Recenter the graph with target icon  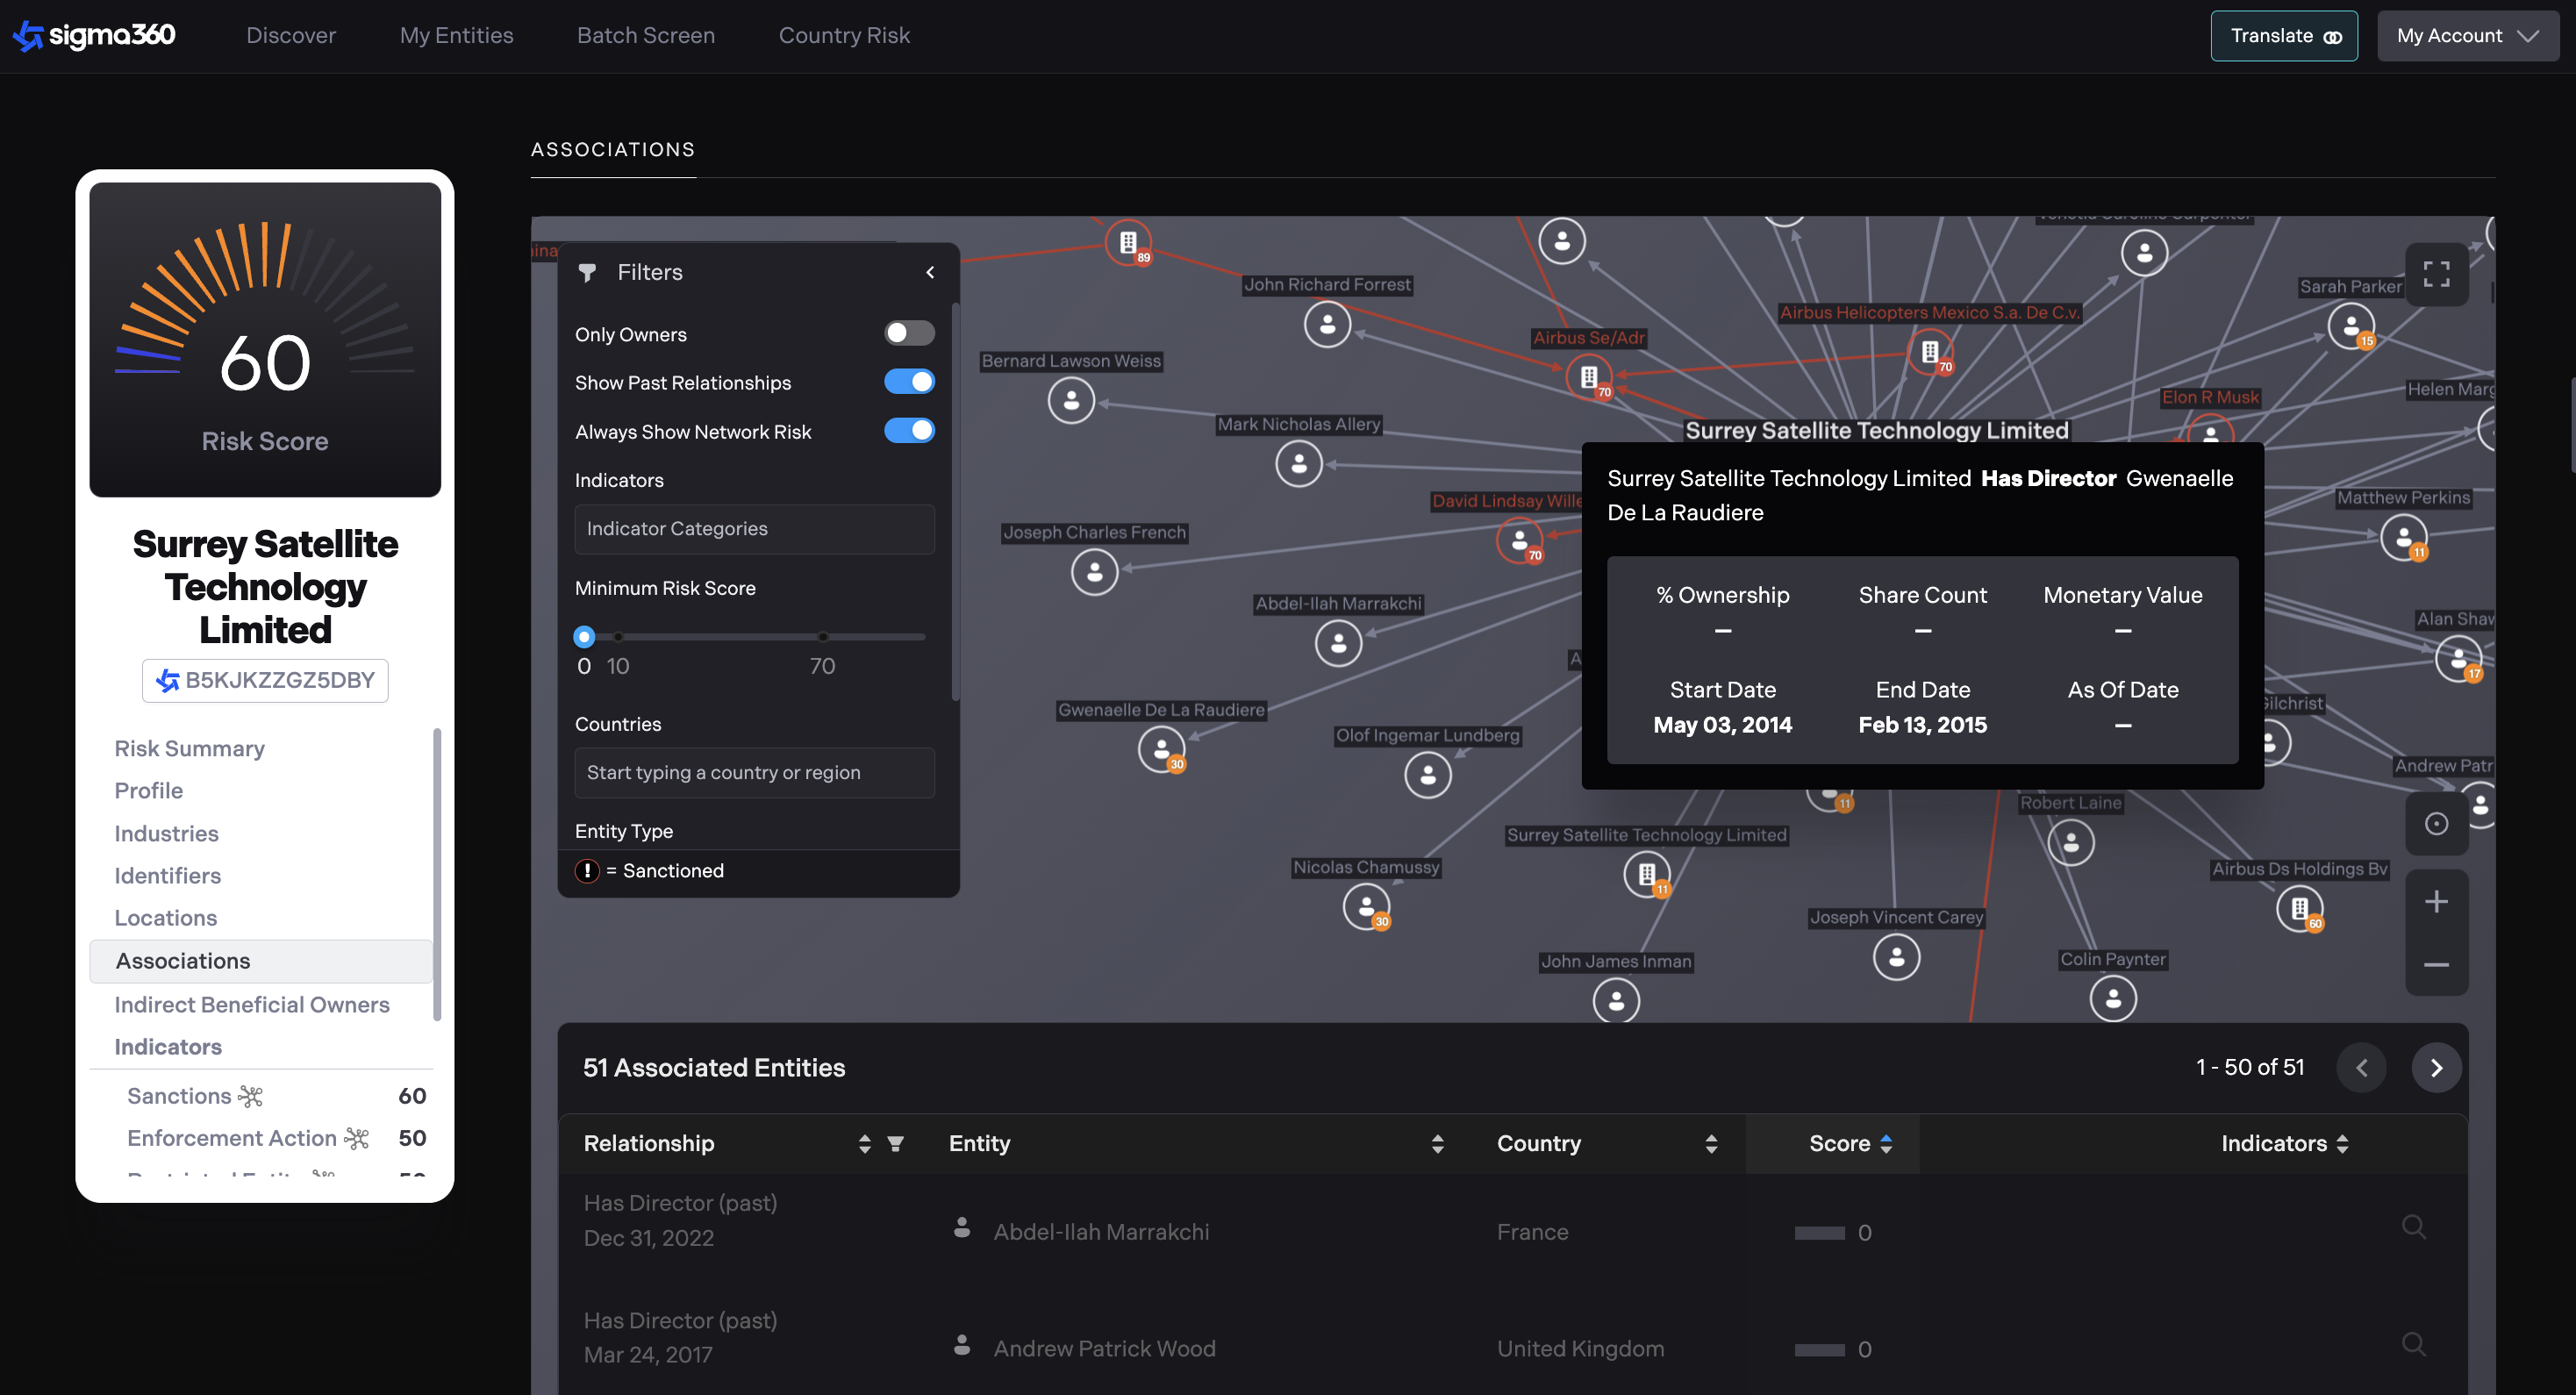(2436, 824)
